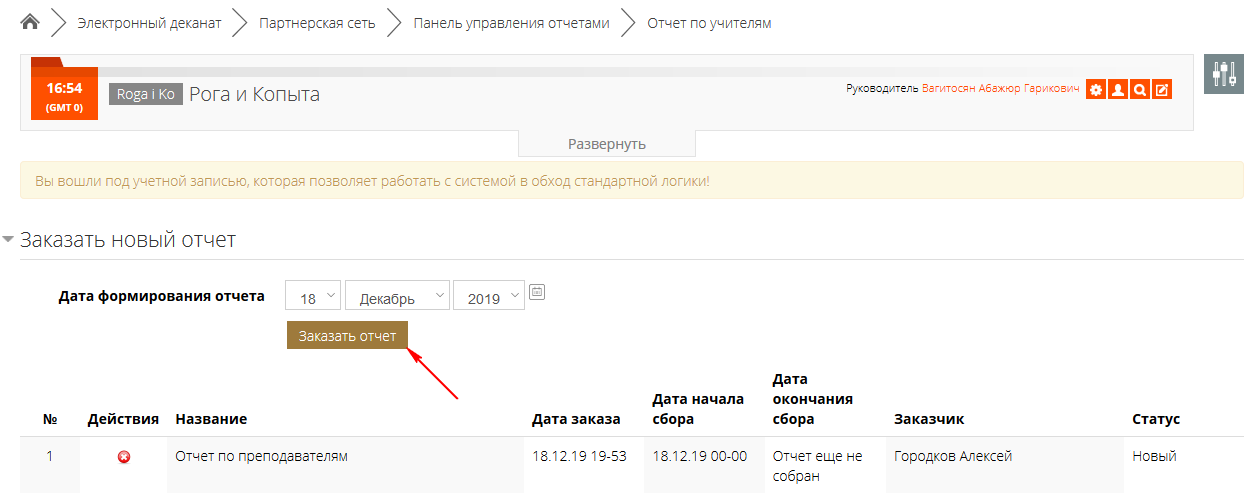Image resolution: width=1250 pixels, height=497 pixels.
Task: Go to Электронный деканат breadcrumb
Action: 149,23
